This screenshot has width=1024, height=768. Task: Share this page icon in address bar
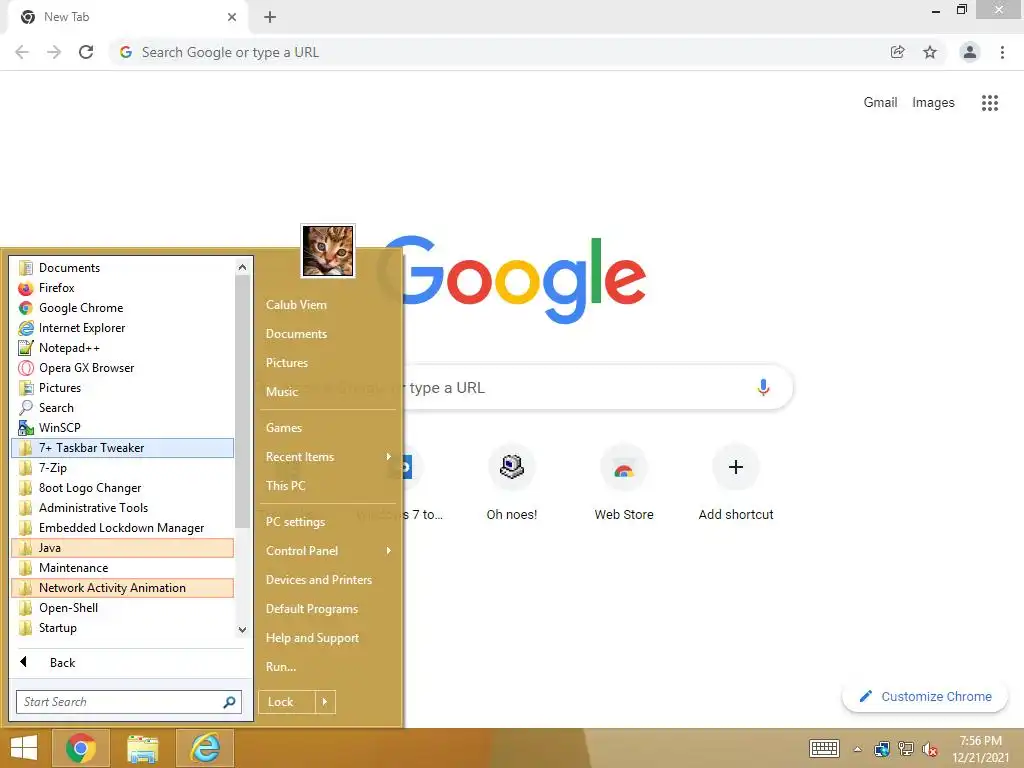[898, 52]
